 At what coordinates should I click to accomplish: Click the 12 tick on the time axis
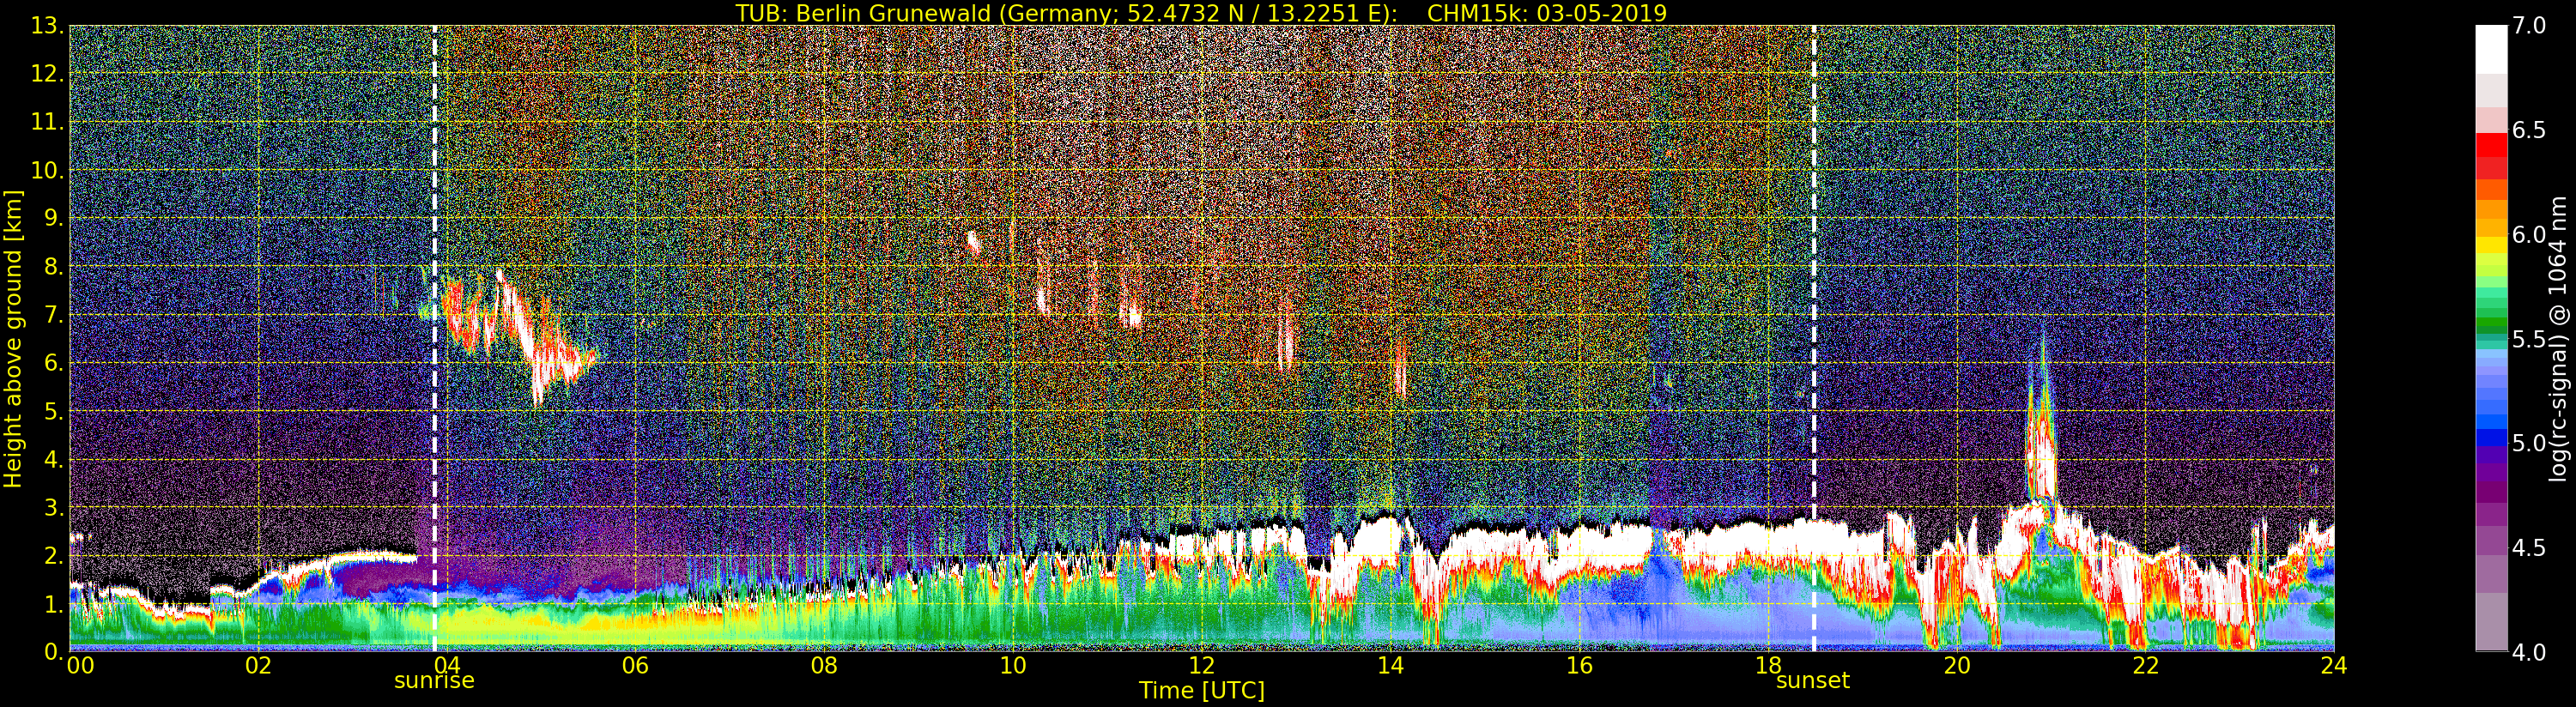(x=1201, y=666)
